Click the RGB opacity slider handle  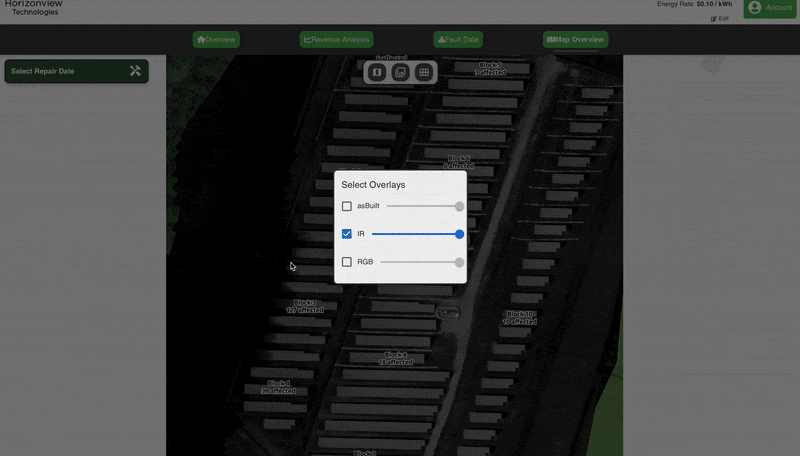click(459, 262)
